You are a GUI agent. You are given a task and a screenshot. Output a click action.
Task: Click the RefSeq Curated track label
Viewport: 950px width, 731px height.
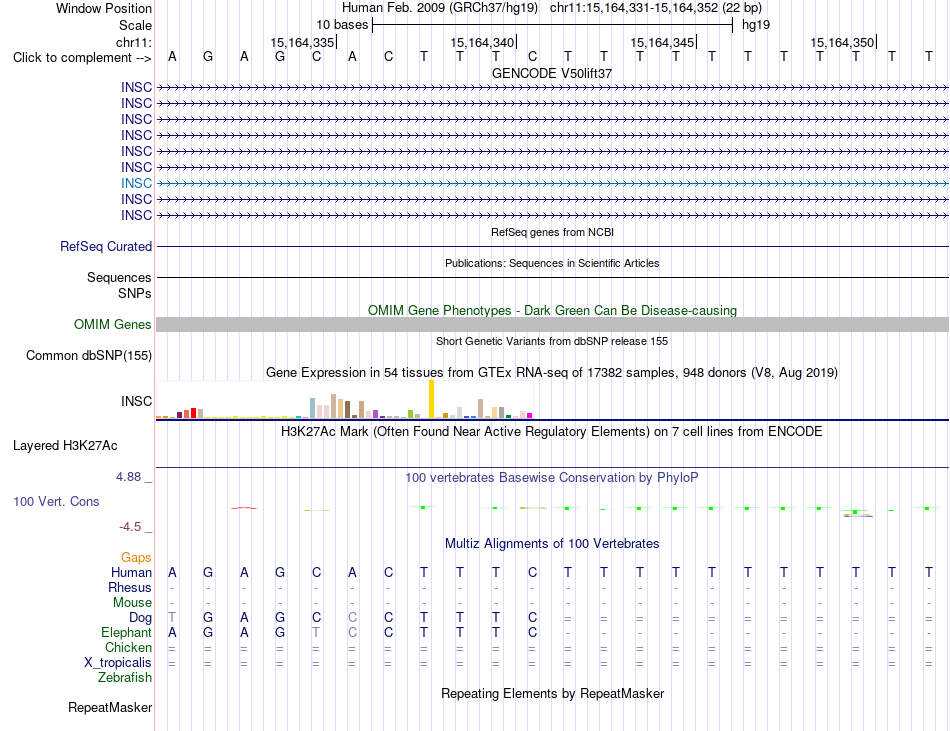[106, 246]
